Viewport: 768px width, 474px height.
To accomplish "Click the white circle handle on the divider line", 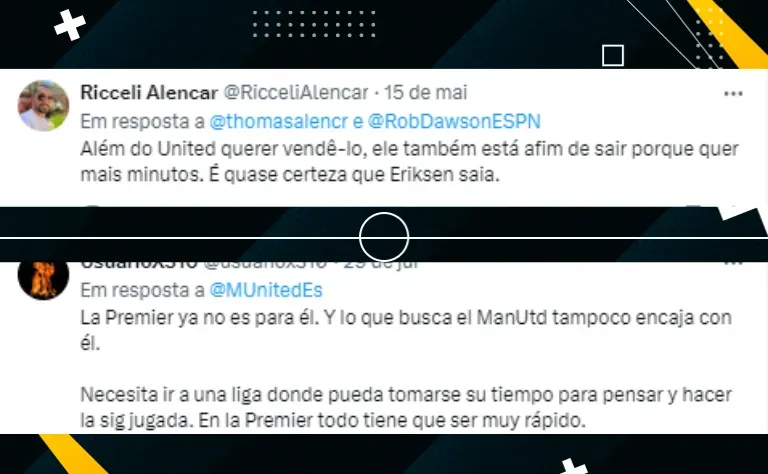I will [x=384, y=237].
